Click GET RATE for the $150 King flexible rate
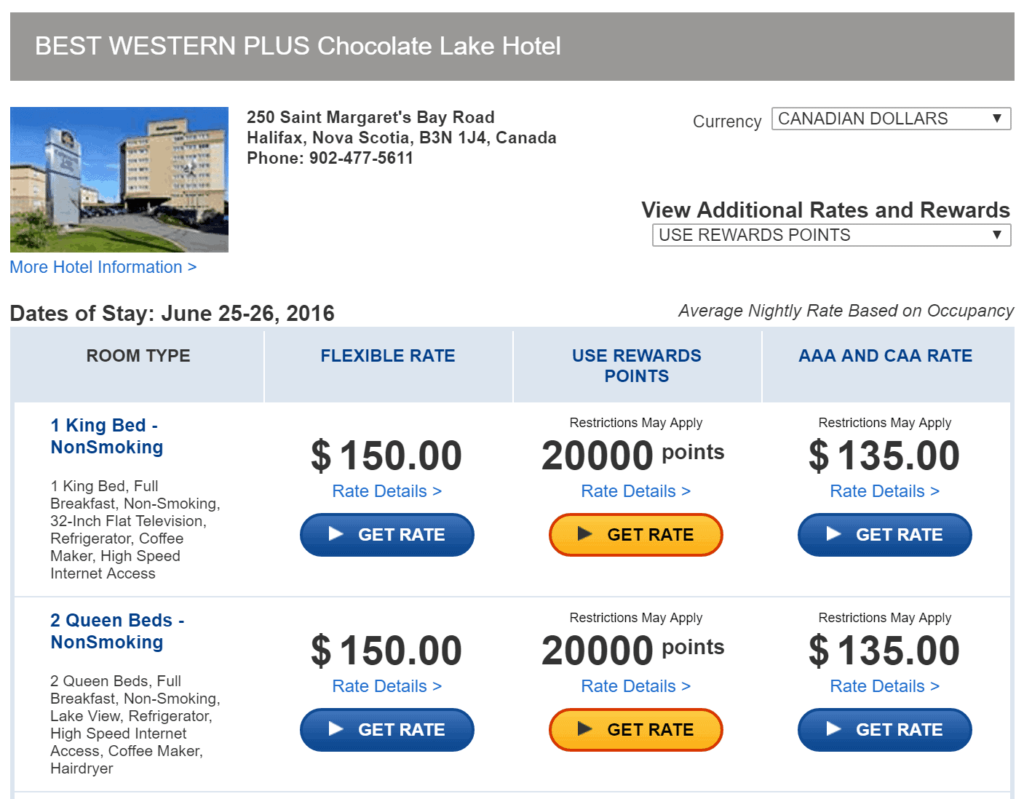Image resolution: width=1024 pixels, height=799 pixels. 387,534
